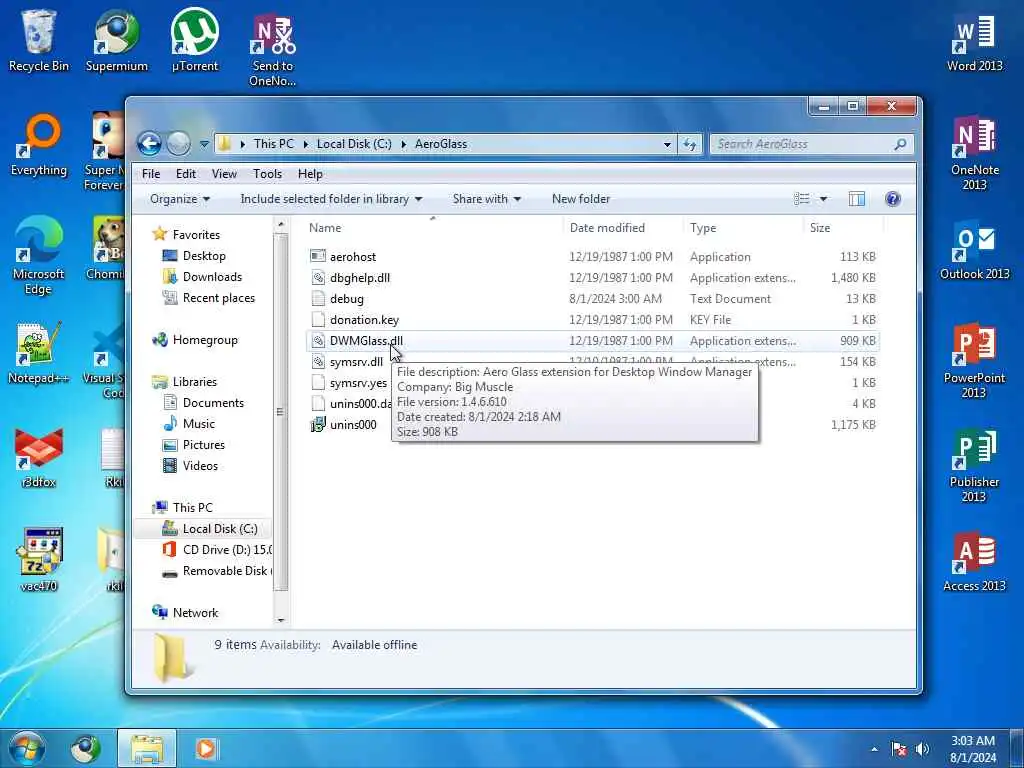The width and height of the screenshot is (1024, 768).
Task: Click This PC breadcrumb in address bar
Action: click(x=274, y=144)
